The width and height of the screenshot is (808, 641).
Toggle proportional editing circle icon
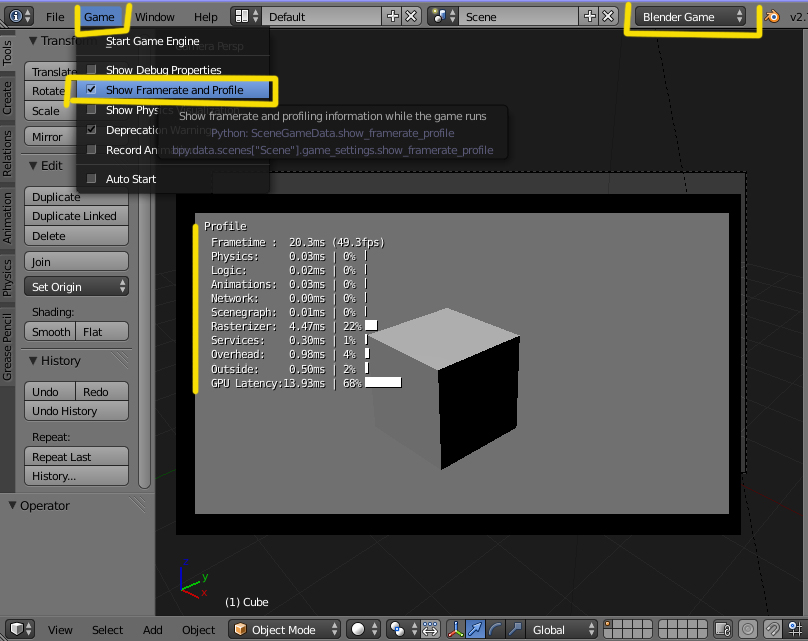tap(748, 629)
